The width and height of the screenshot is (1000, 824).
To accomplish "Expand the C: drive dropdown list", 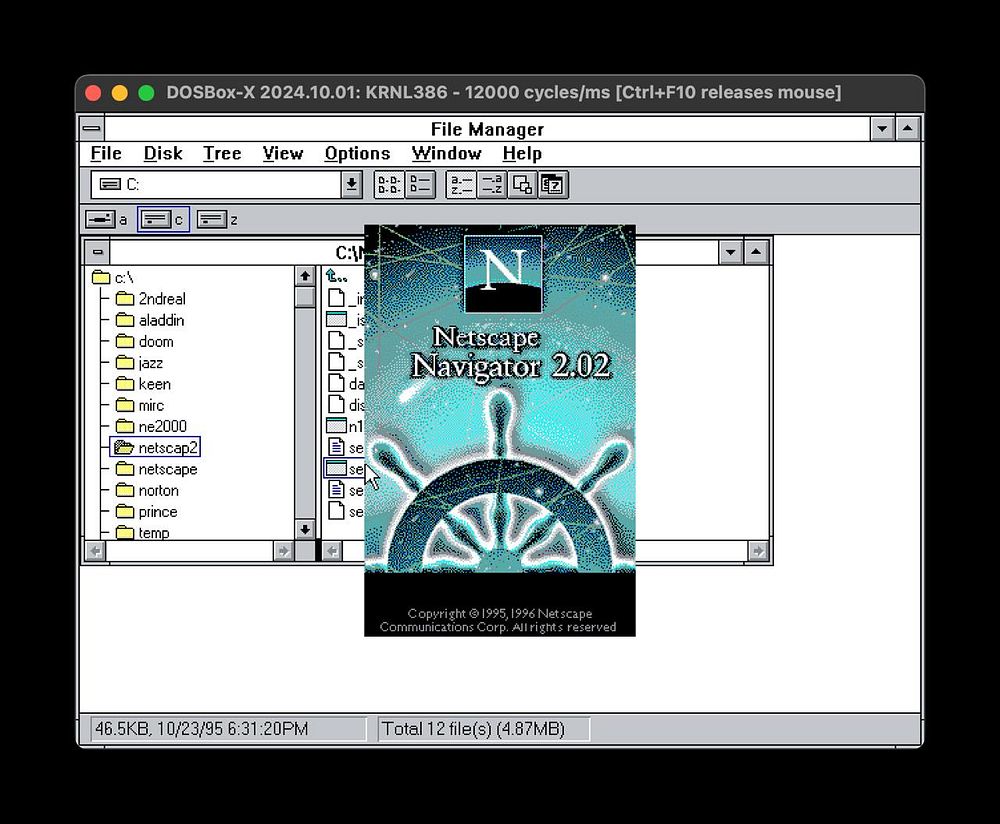I will coord(351,185).
